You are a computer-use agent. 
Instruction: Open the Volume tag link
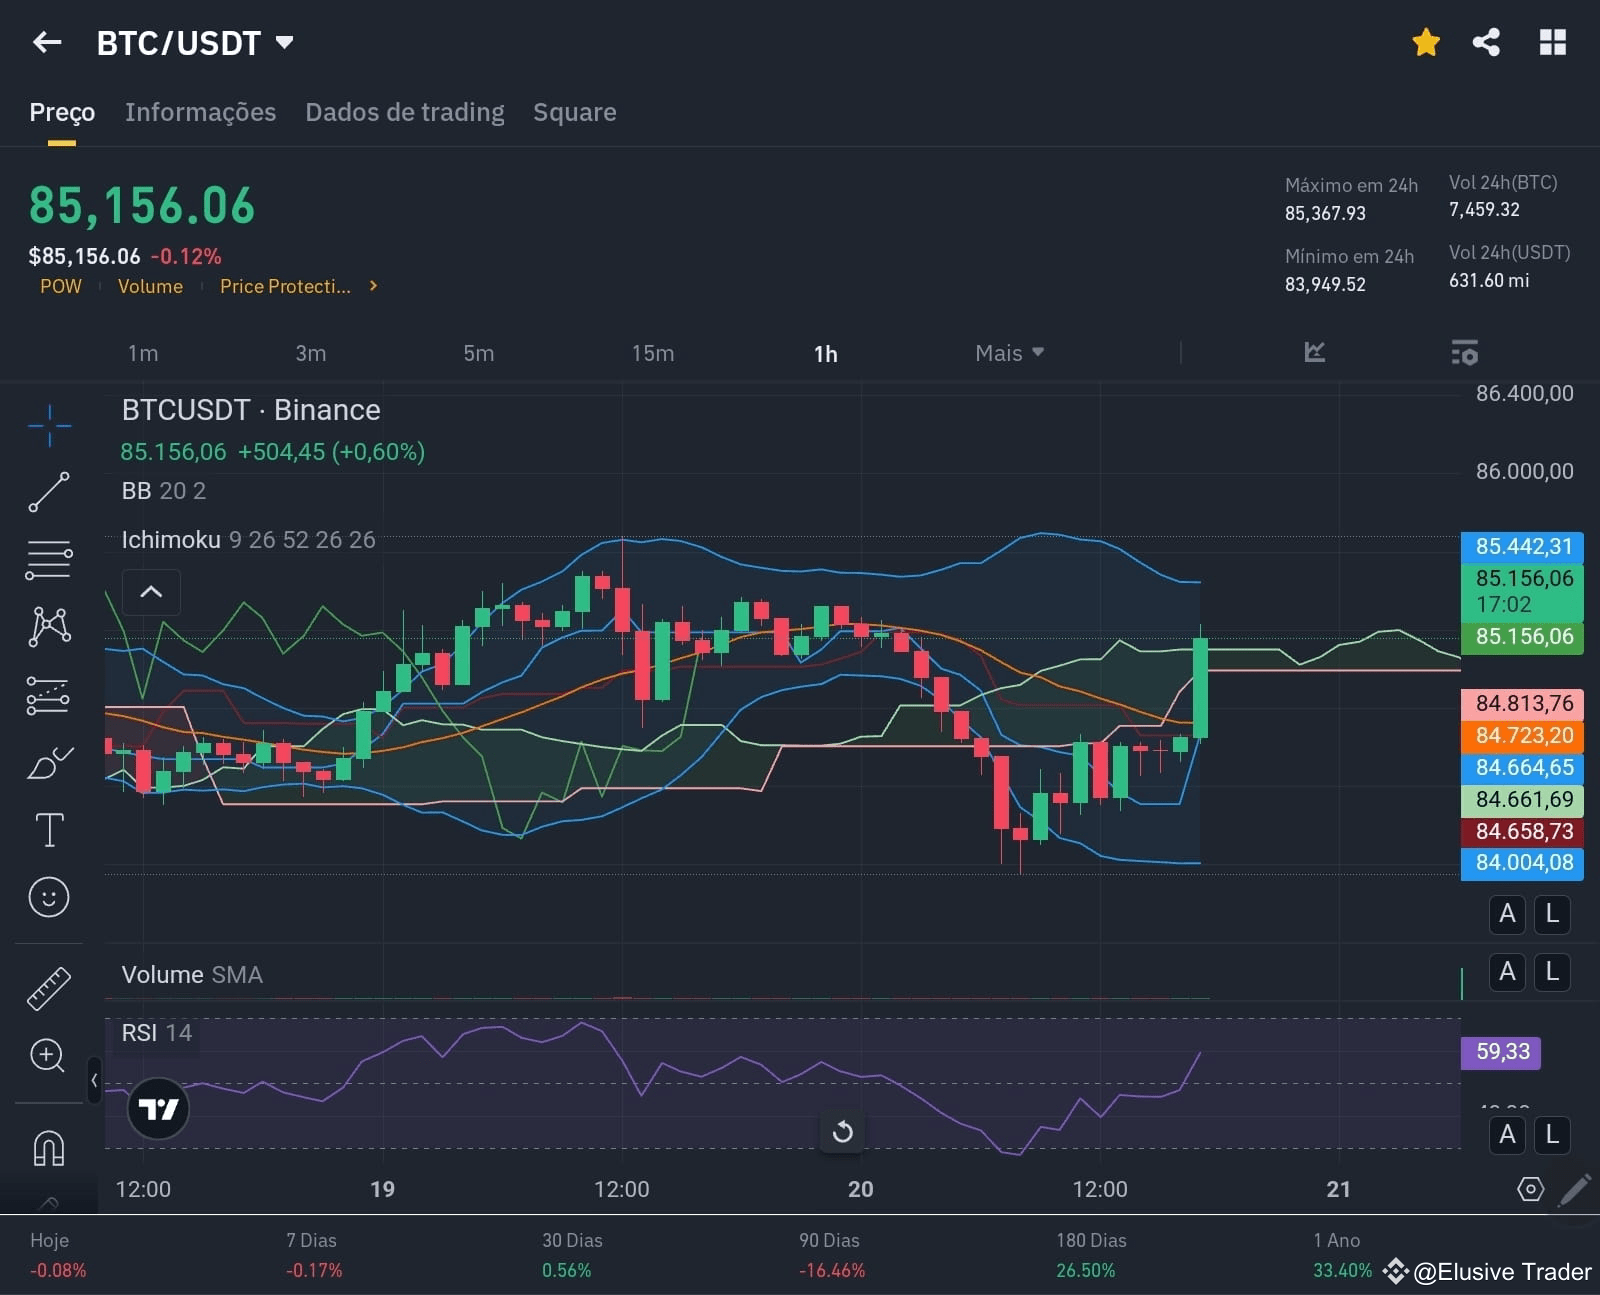(150, 286)
